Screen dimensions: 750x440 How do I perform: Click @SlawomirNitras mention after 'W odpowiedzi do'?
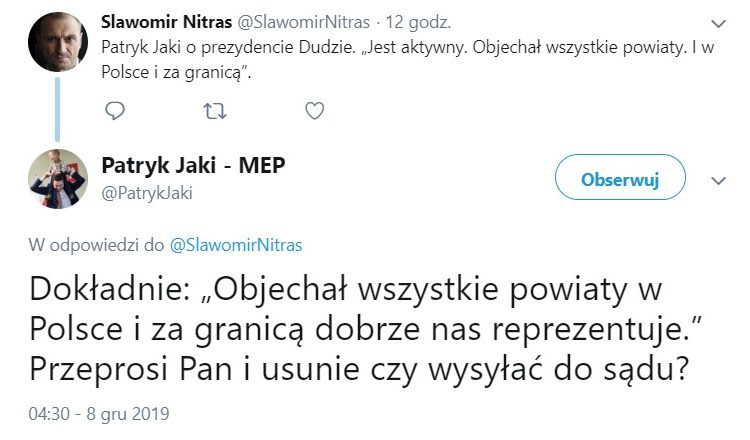click(x=236, y=243)
